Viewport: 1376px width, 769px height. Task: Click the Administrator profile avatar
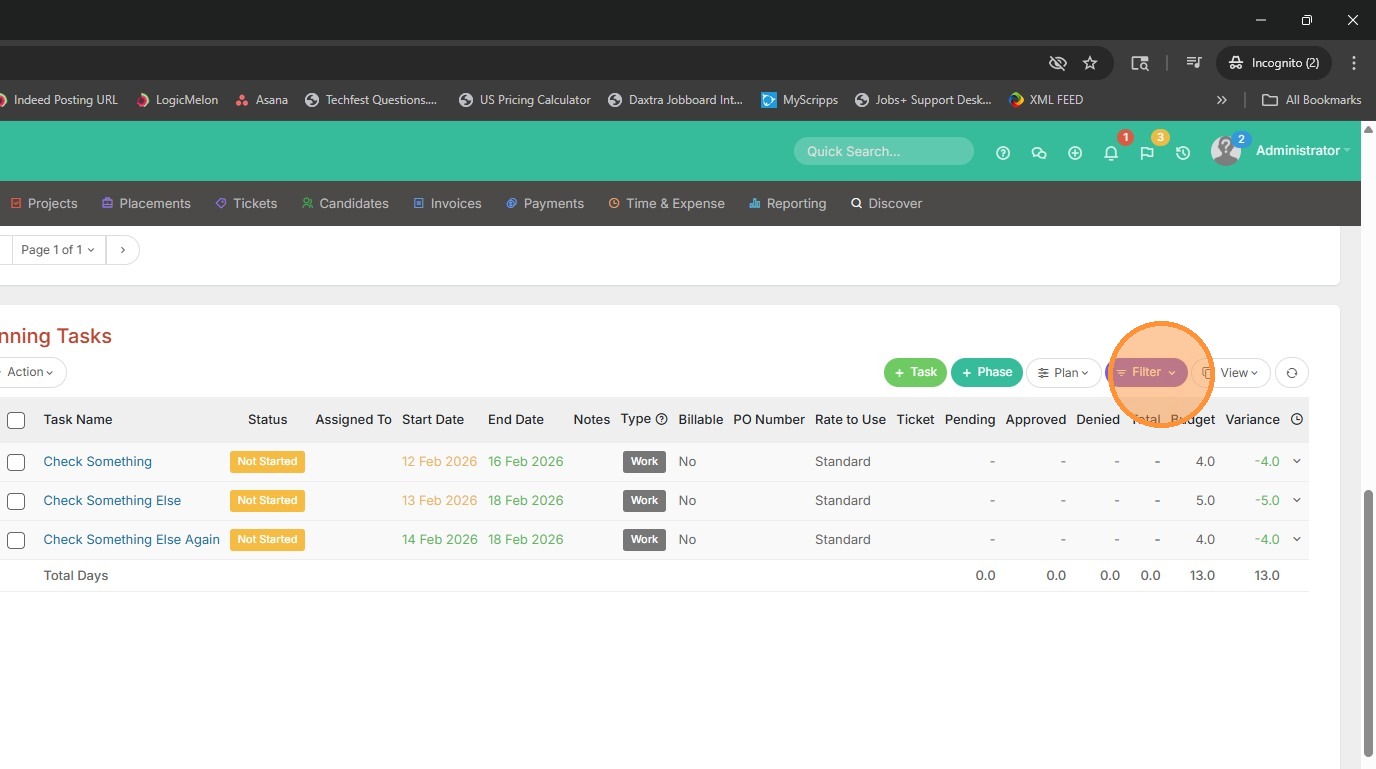pos(1226,151)
